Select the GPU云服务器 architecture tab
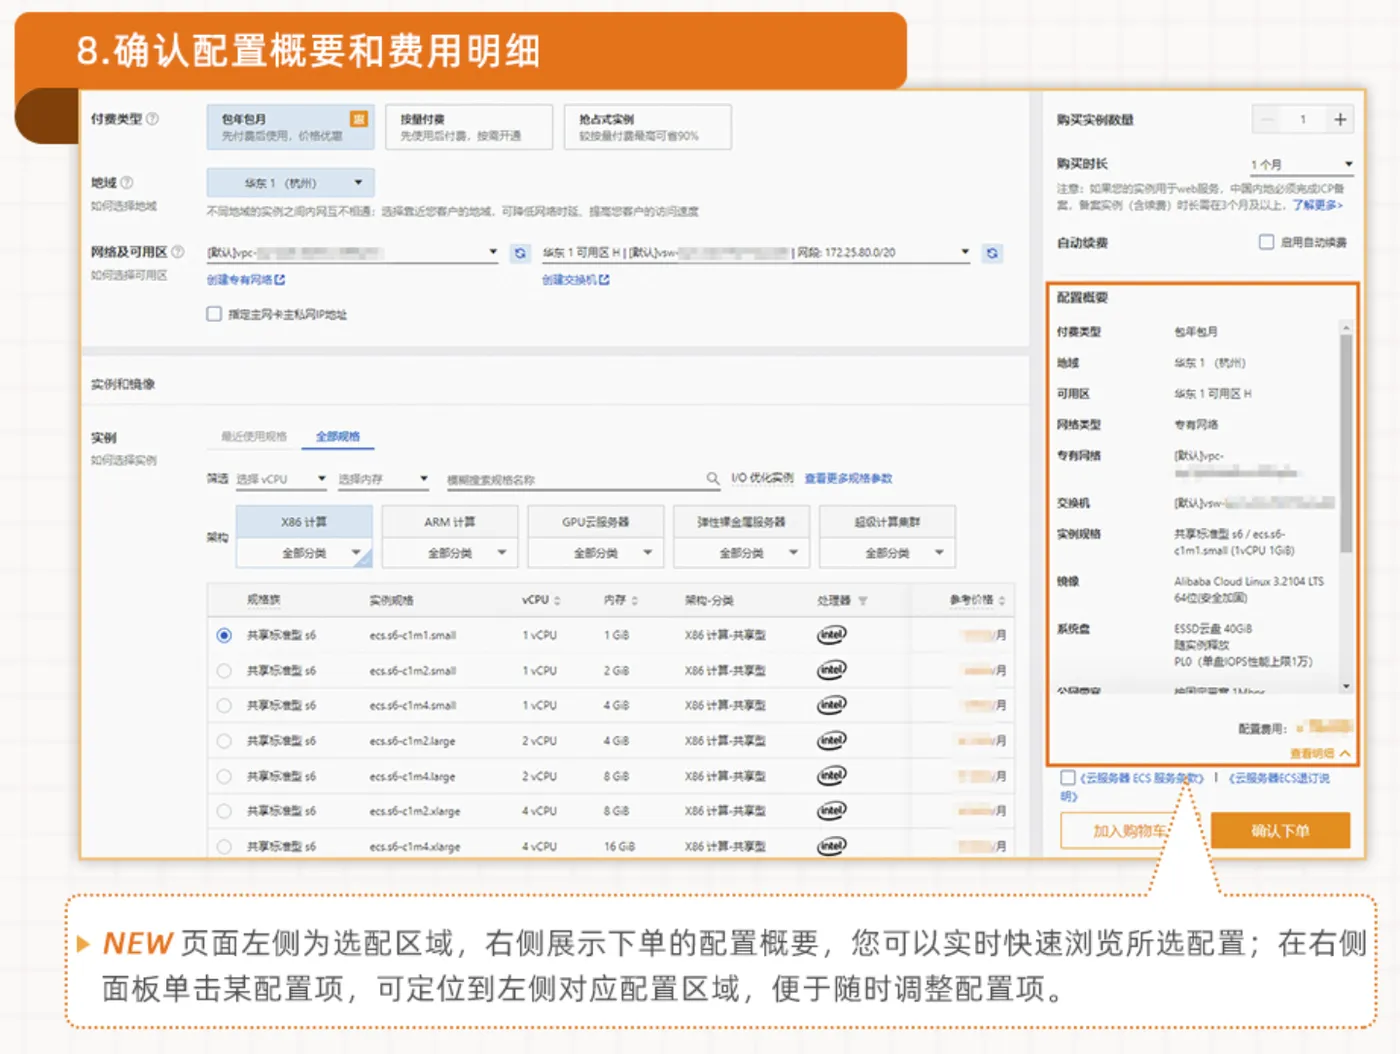The image size is (1400, 1054). pos(595,520)
